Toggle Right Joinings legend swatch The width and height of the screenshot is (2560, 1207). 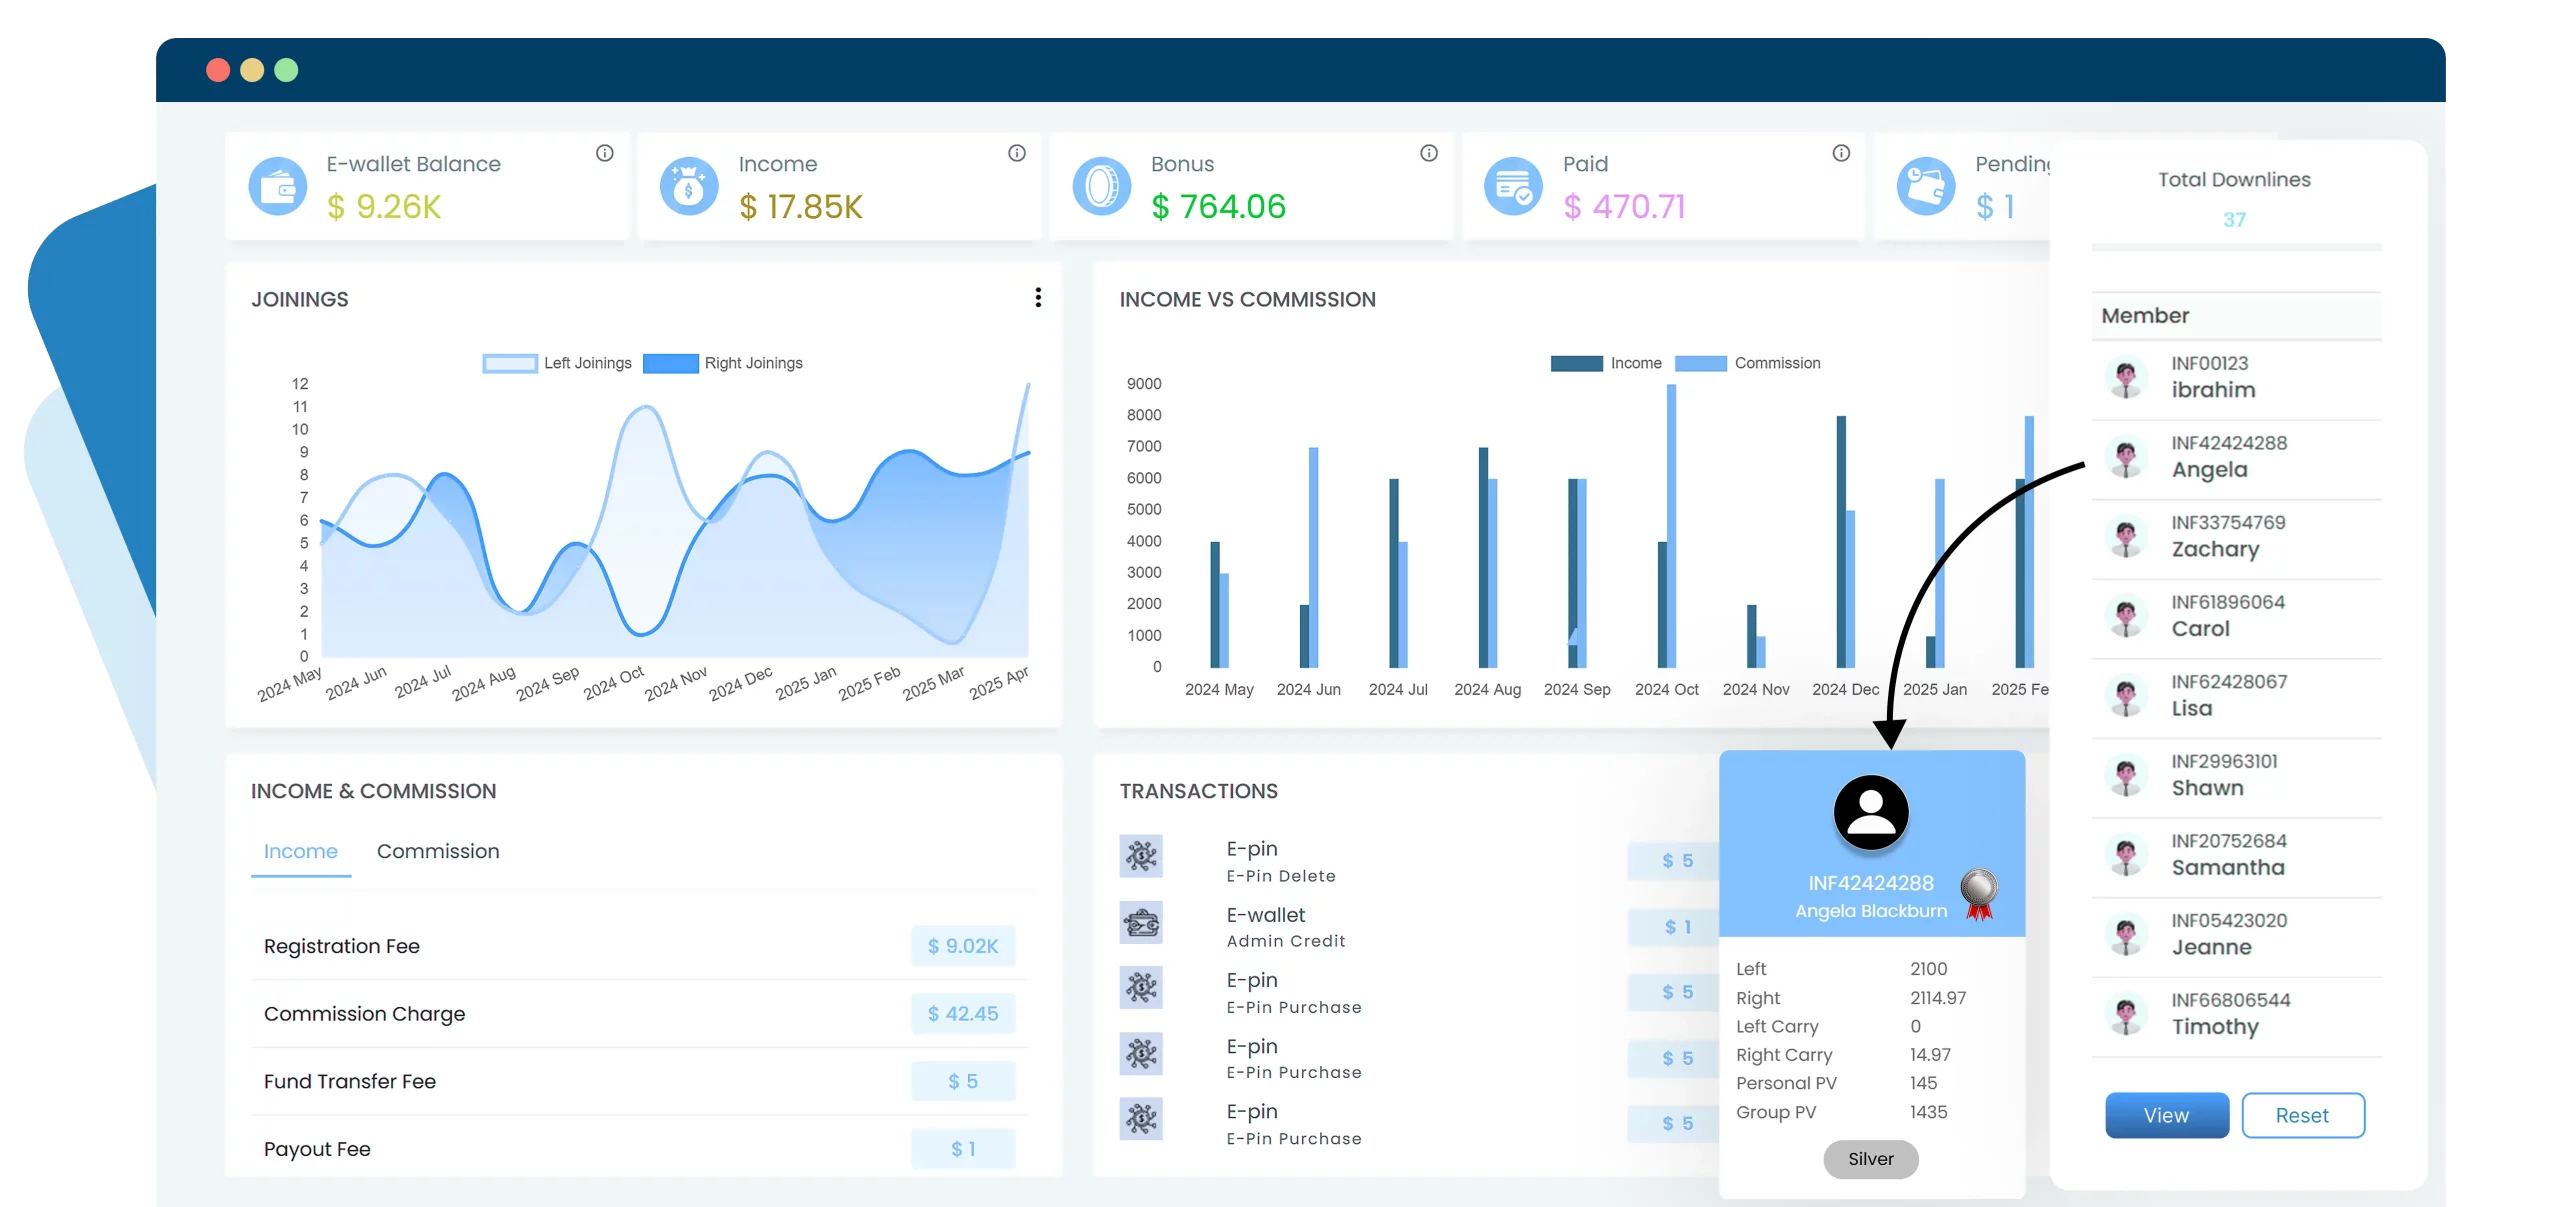[x=670, y=363]
